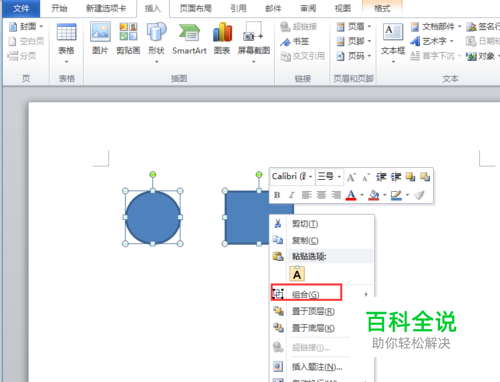The height and width of the screenshot is (382, 500).
Task: Switch to the 新建选项卡 tab
Action: (x=106, y=8)
